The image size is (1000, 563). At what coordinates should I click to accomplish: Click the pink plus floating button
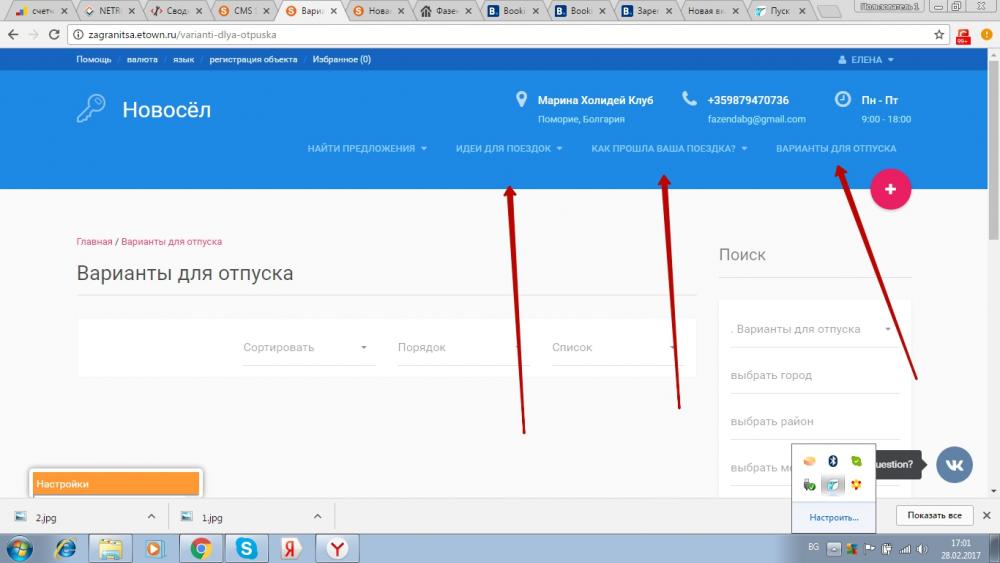890,189
